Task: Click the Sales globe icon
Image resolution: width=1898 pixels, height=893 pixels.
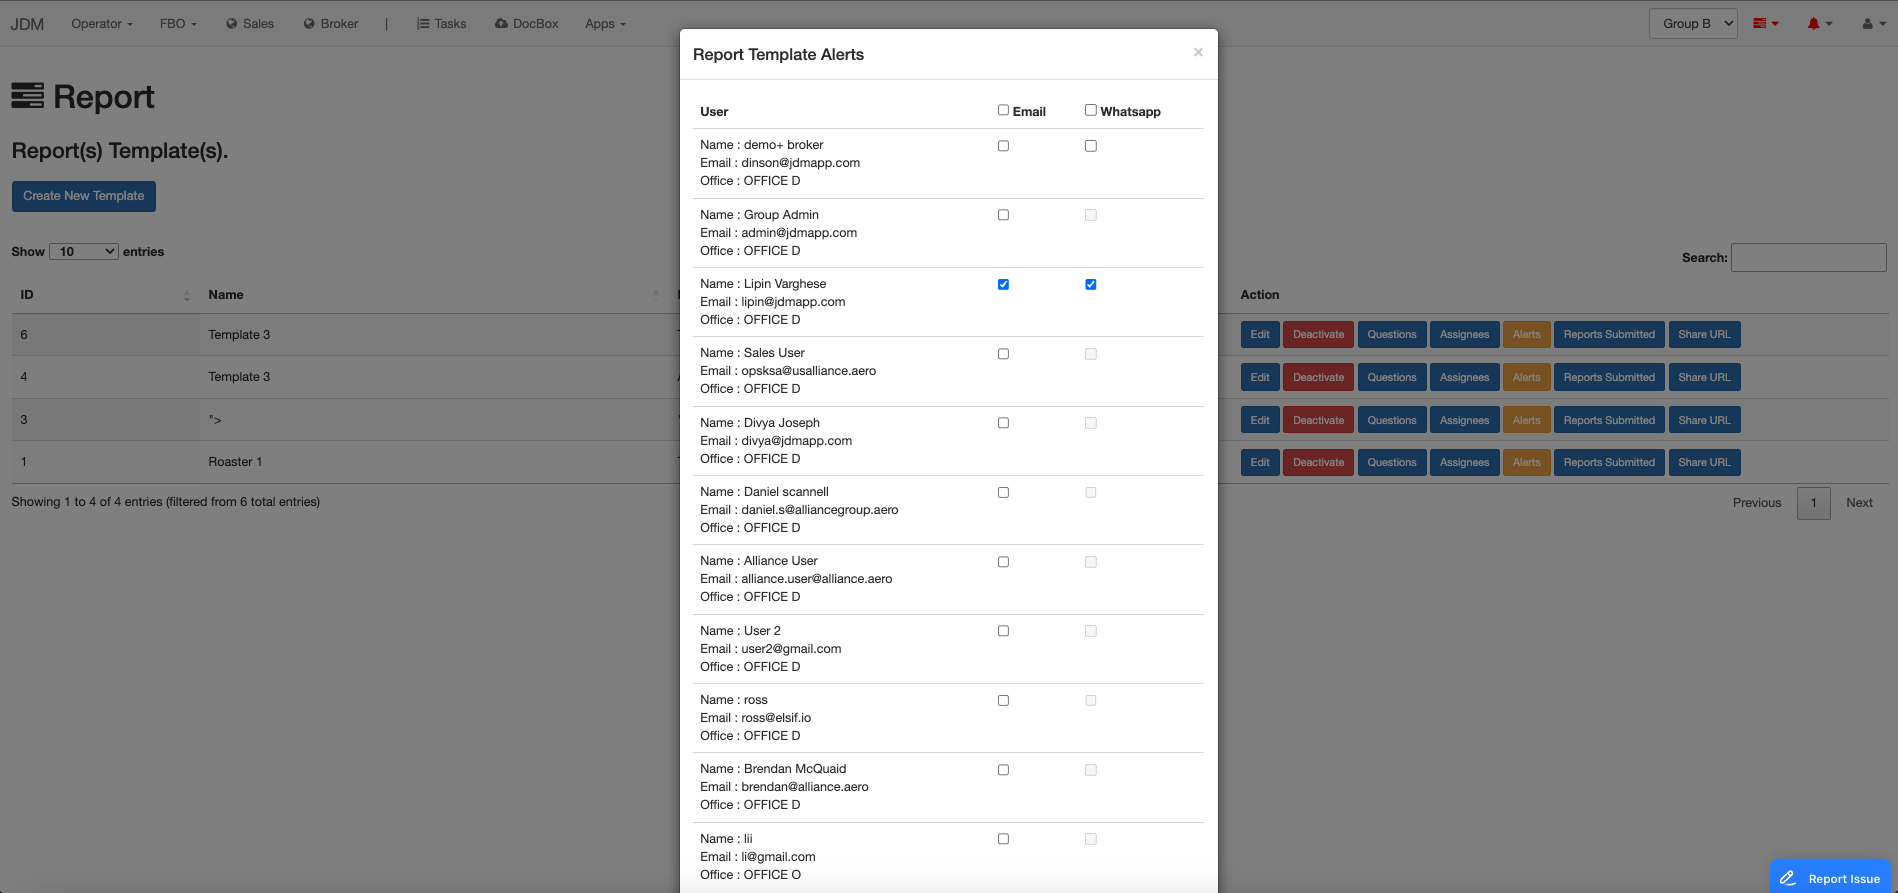Action: [x=232, y=24]
